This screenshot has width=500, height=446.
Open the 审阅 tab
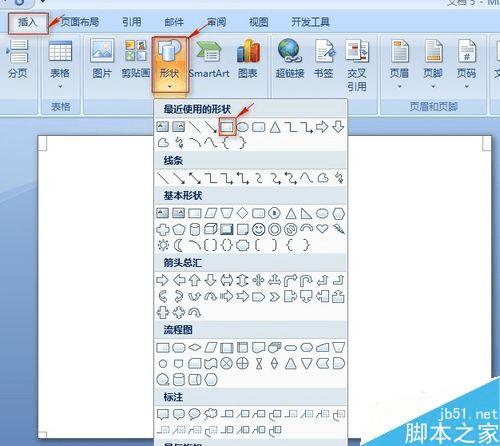216,22
